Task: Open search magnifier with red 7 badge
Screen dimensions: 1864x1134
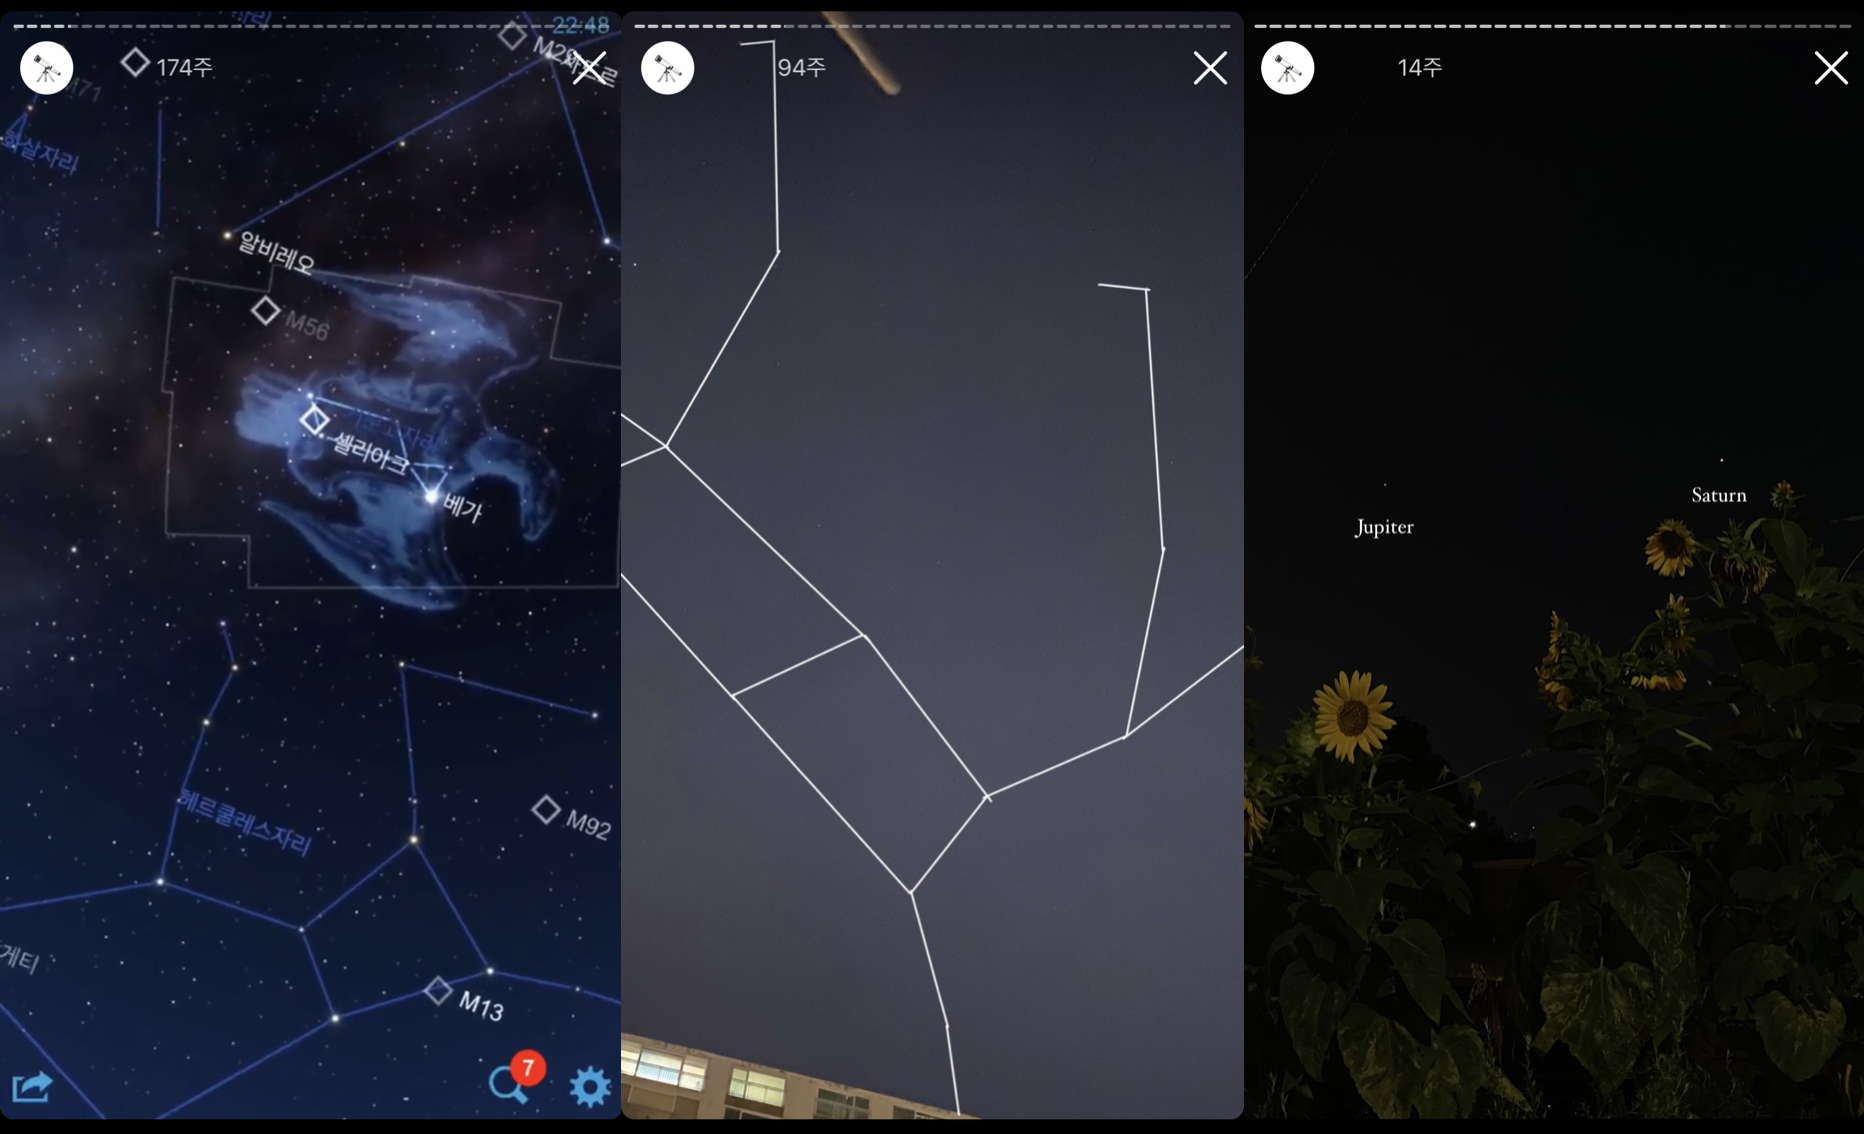Action: 509,1084
